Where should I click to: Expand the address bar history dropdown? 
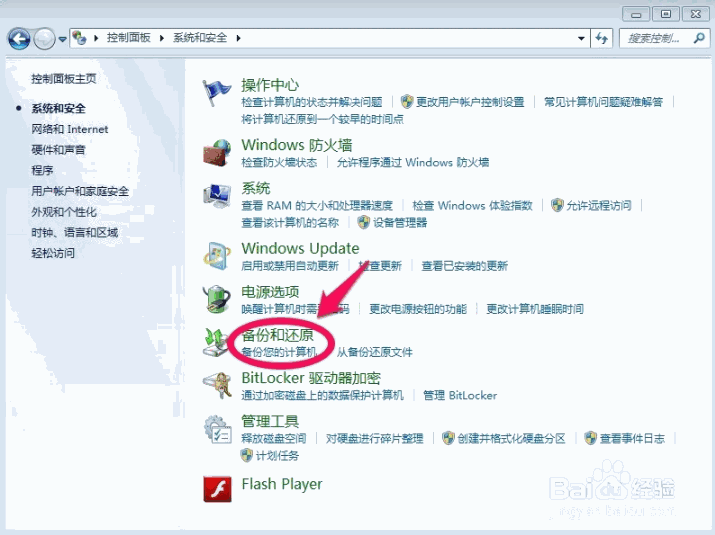[x=581, y=38]
